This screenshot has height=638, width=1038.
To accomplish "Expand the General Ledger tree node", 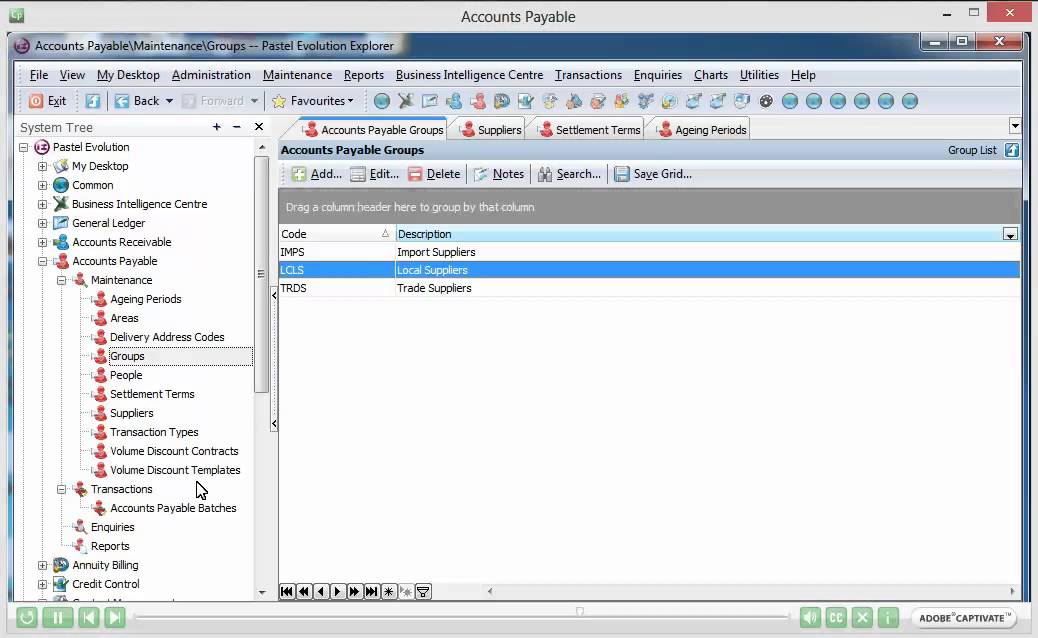I will pyautogui.click(x=42, y=223).
